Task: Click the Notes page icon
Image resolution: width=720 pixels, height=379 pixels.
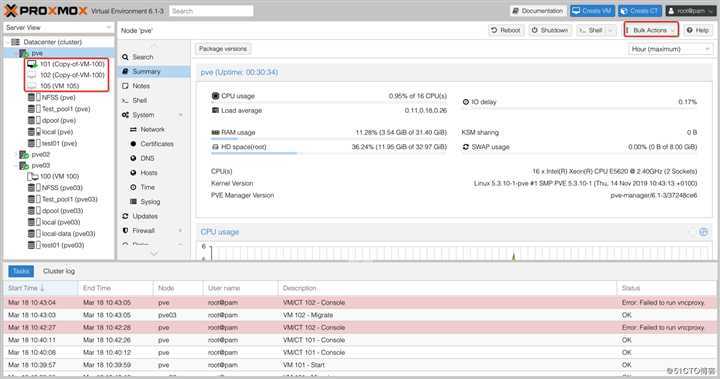Action: point(125,86)
